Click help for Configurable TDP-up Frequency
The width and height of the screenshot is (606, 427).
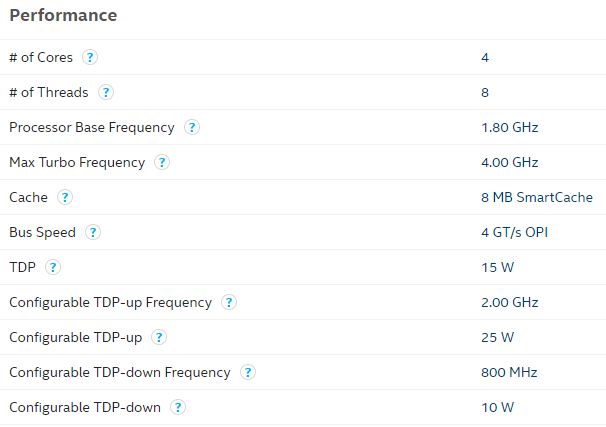(229, 302)
